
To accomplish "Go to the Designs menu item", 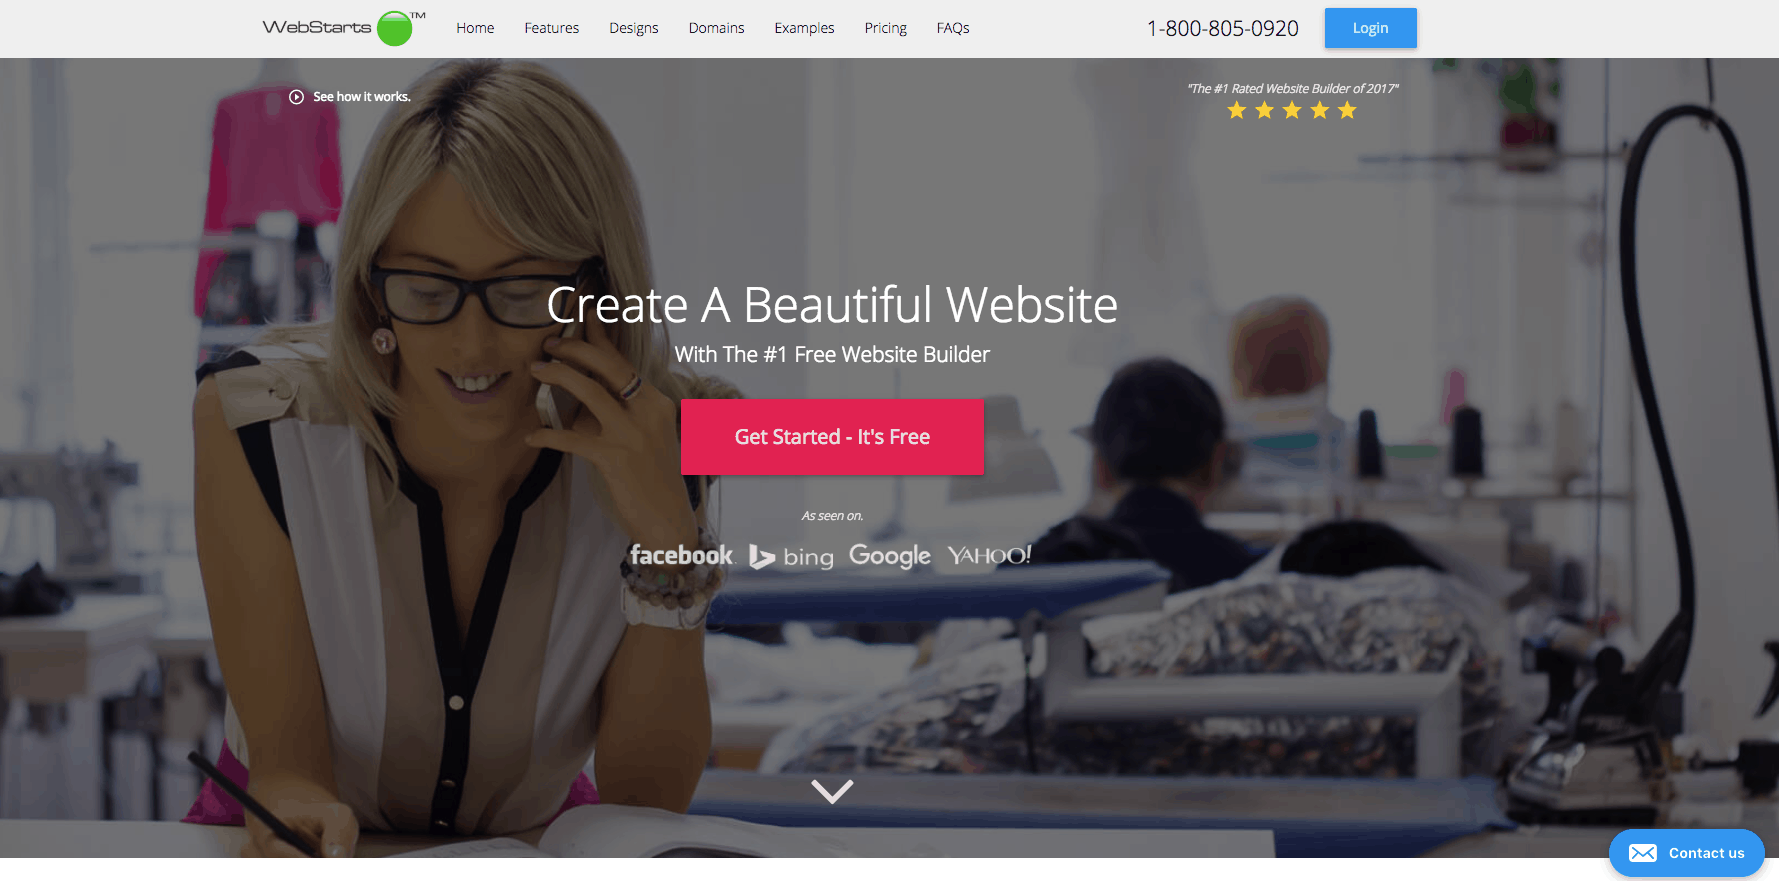I will tap(634, 28).
